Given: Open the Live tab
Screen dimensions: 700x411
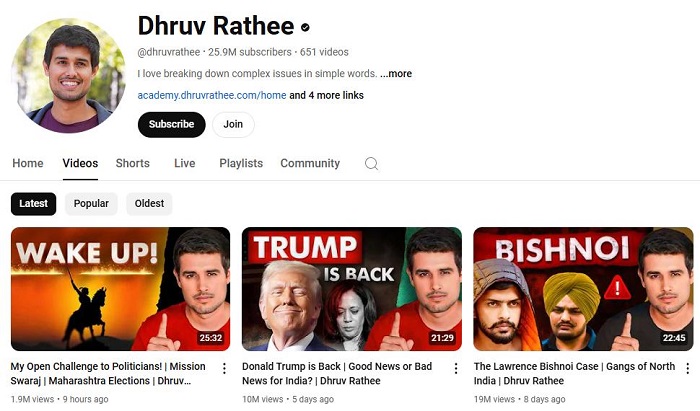Looking at the screenshot, I should (184, 163).
